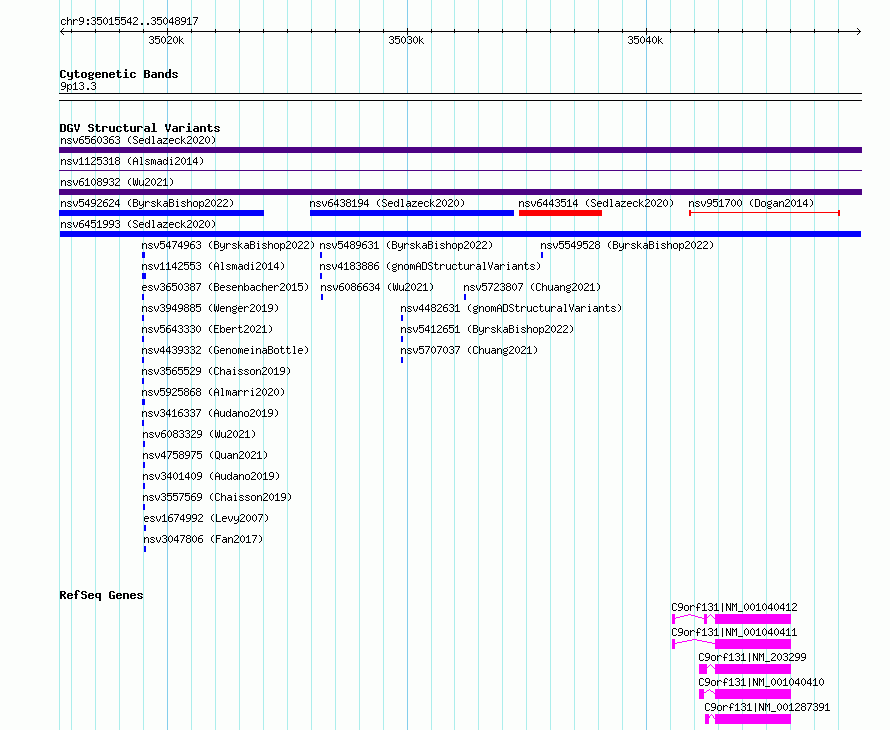The height and width of the screenshot is (730, 890).
Task: Open the C9orf131|NM_001287391 transcript label
Action: (x=767, y=707)
